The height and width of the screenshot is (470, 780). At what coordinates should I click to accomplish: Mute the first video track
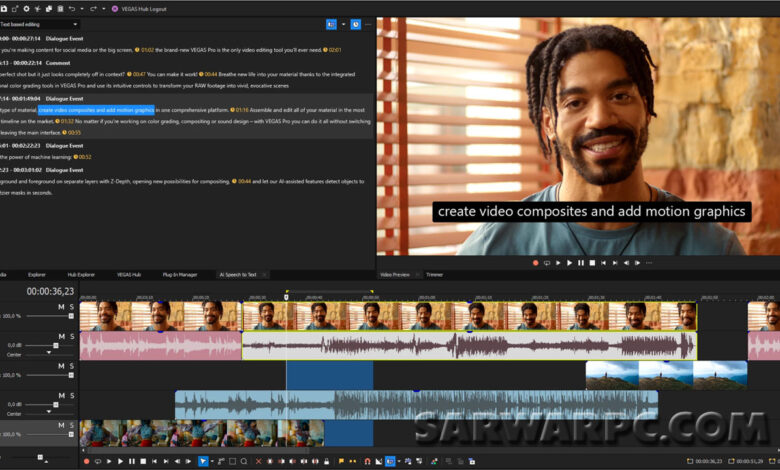tap(61, 307)
